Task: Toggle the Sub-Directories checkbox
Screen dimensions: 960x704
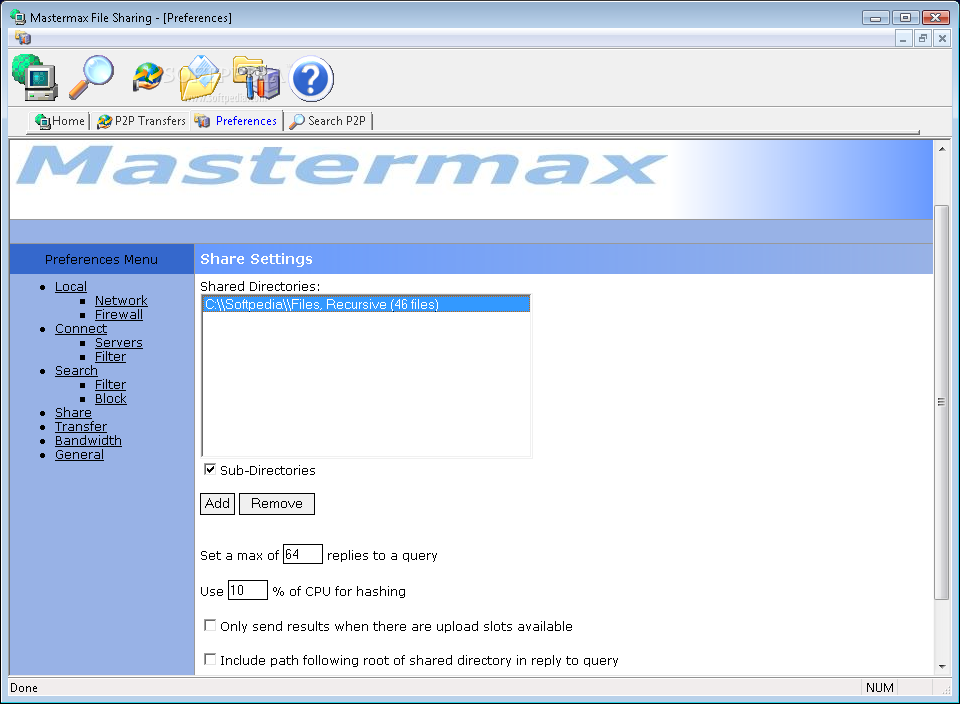Action: click(210, 470)
